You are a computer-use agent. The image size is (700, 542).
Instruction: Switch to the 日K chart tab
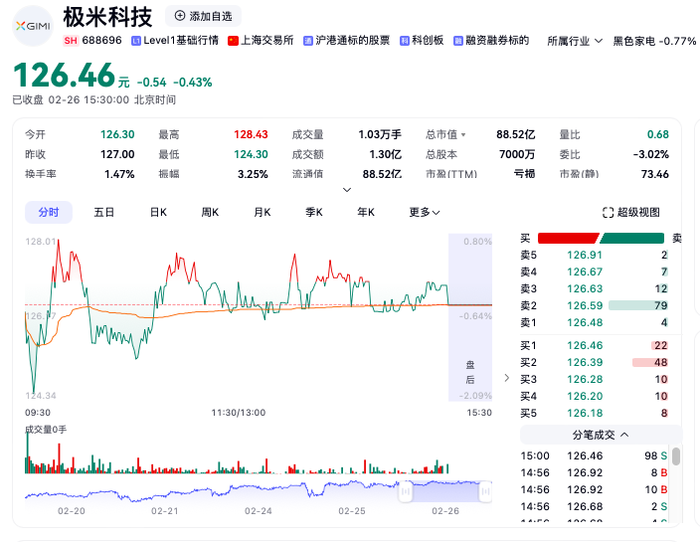pos(158,213)
